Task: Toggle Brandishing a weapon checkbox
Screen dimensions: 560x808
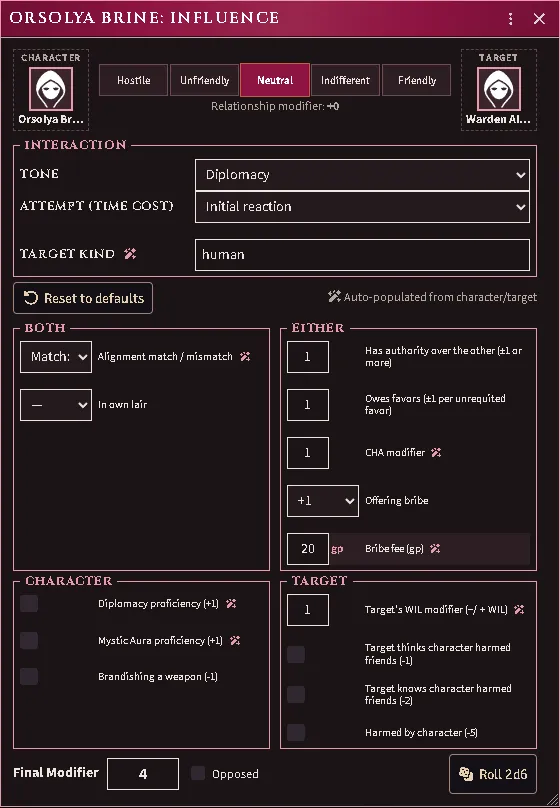Action: (x=29, y=676)
